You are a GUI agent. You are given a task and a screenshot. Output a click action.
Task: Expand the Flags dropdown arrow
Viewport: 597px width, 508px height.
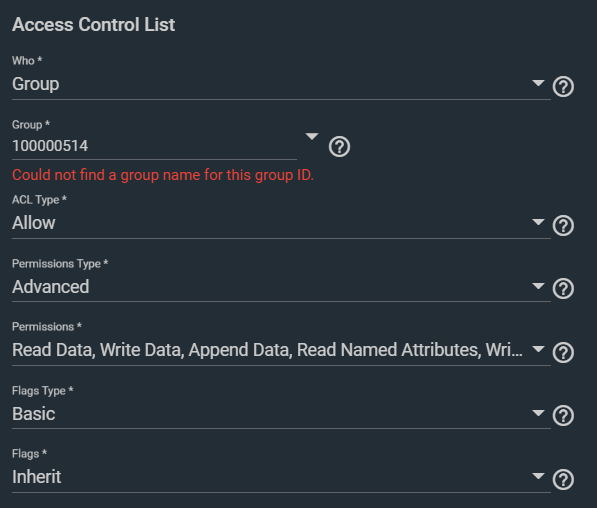click(538, 475)
